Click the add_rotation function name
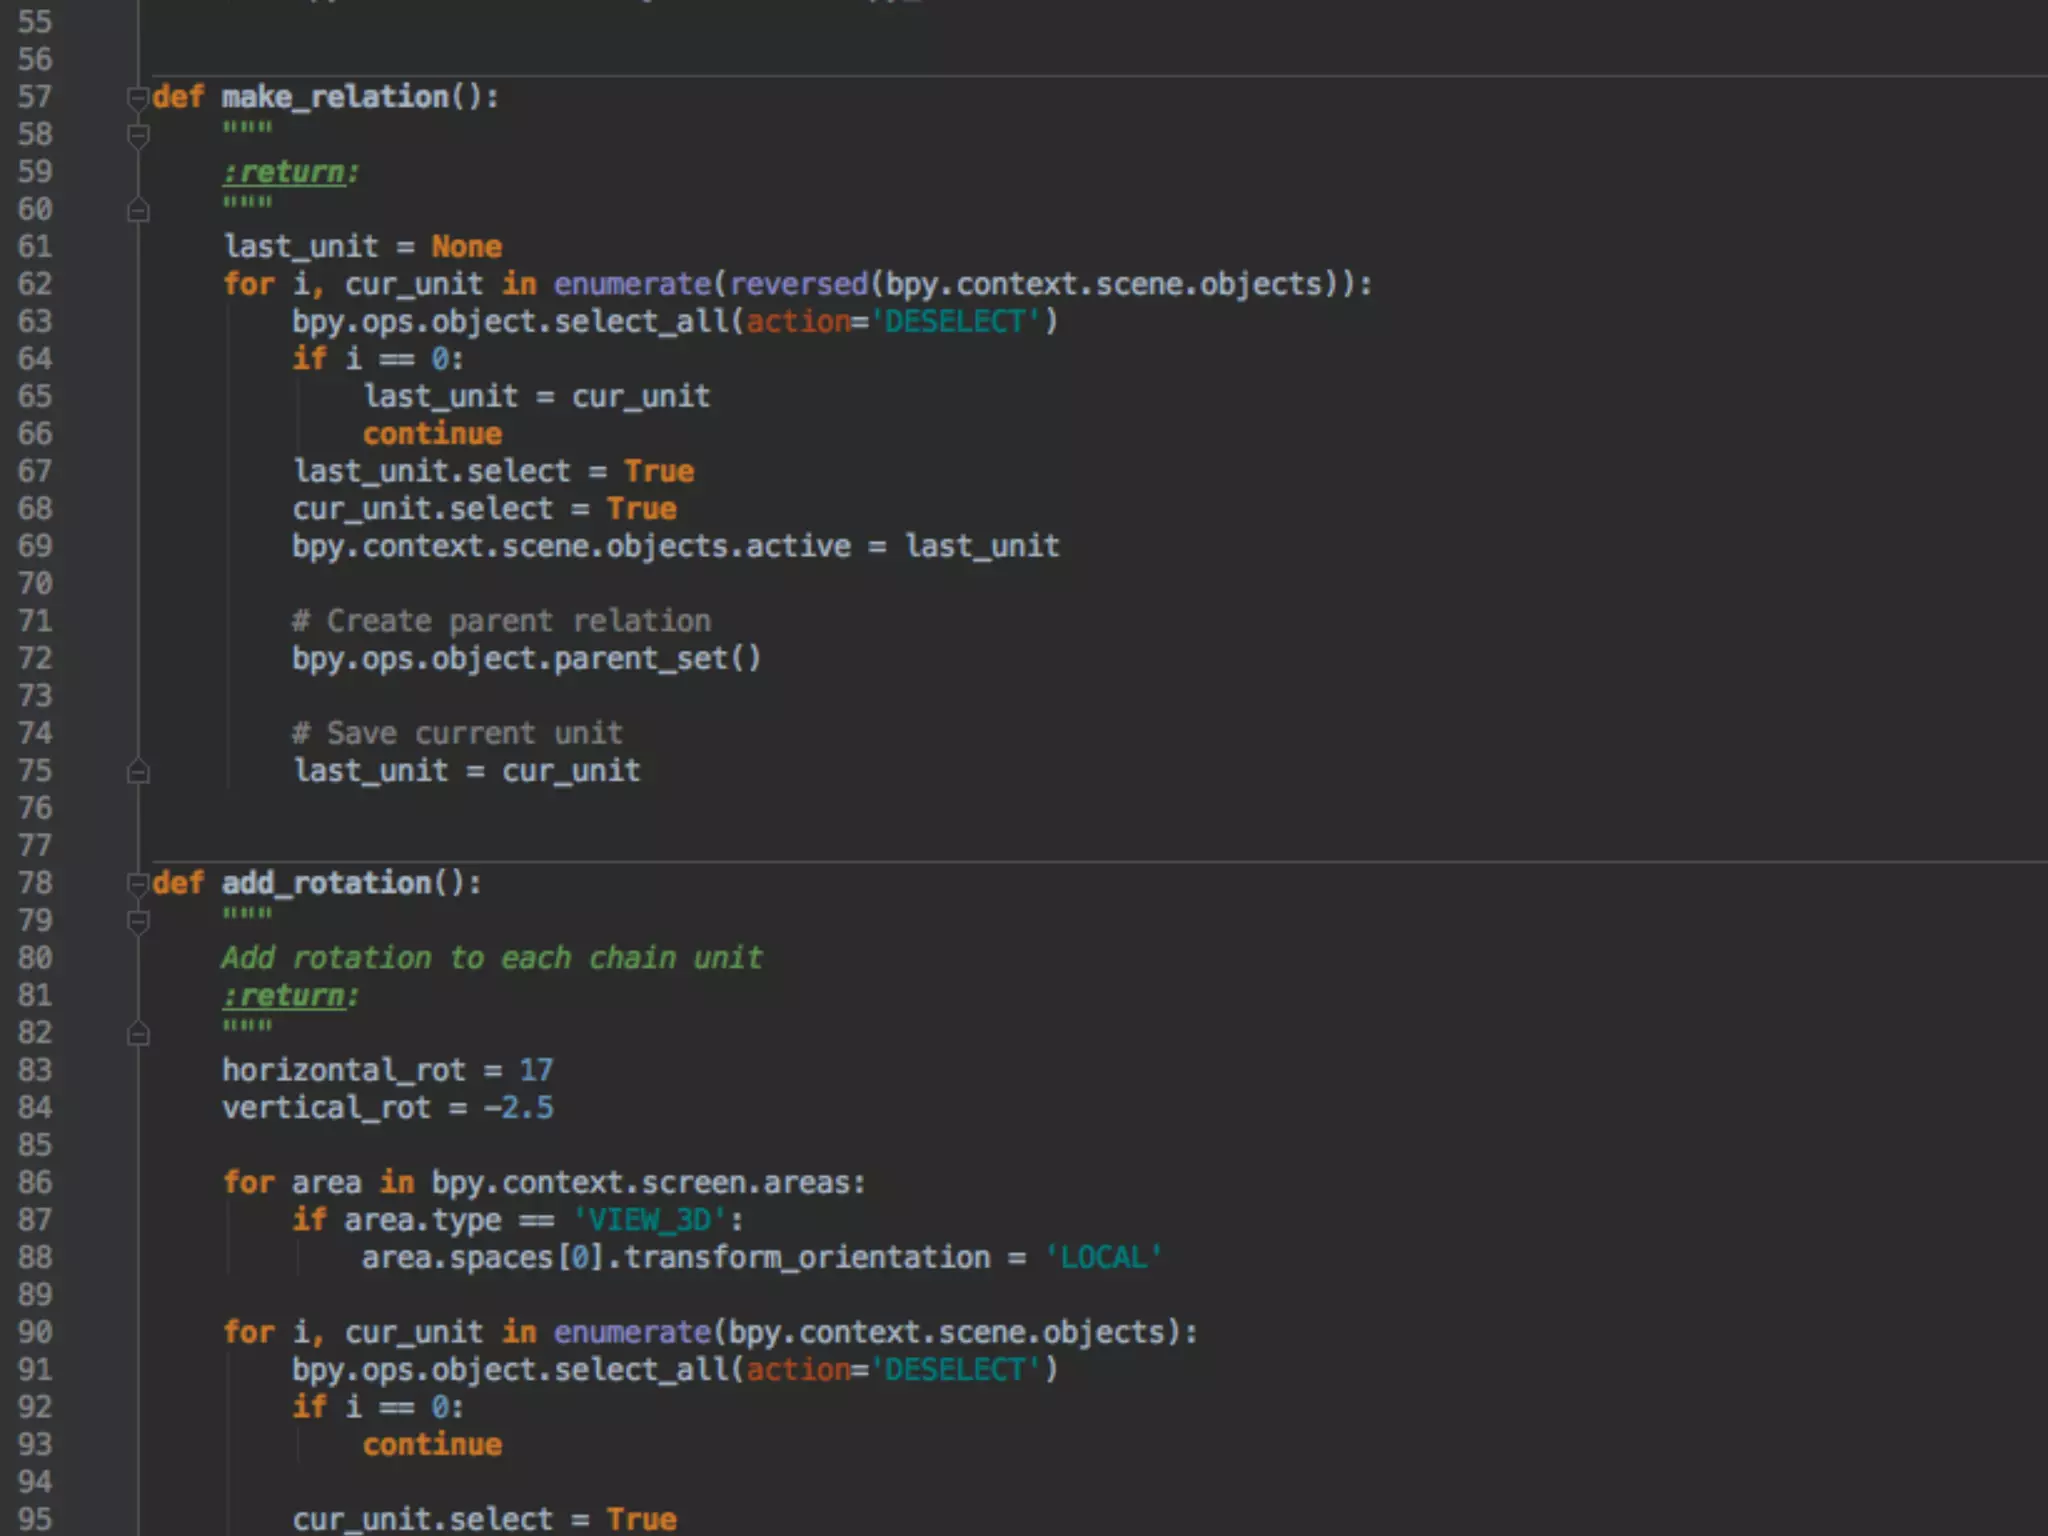This screenshot has width=2048, height=1536. coord(327,883)
